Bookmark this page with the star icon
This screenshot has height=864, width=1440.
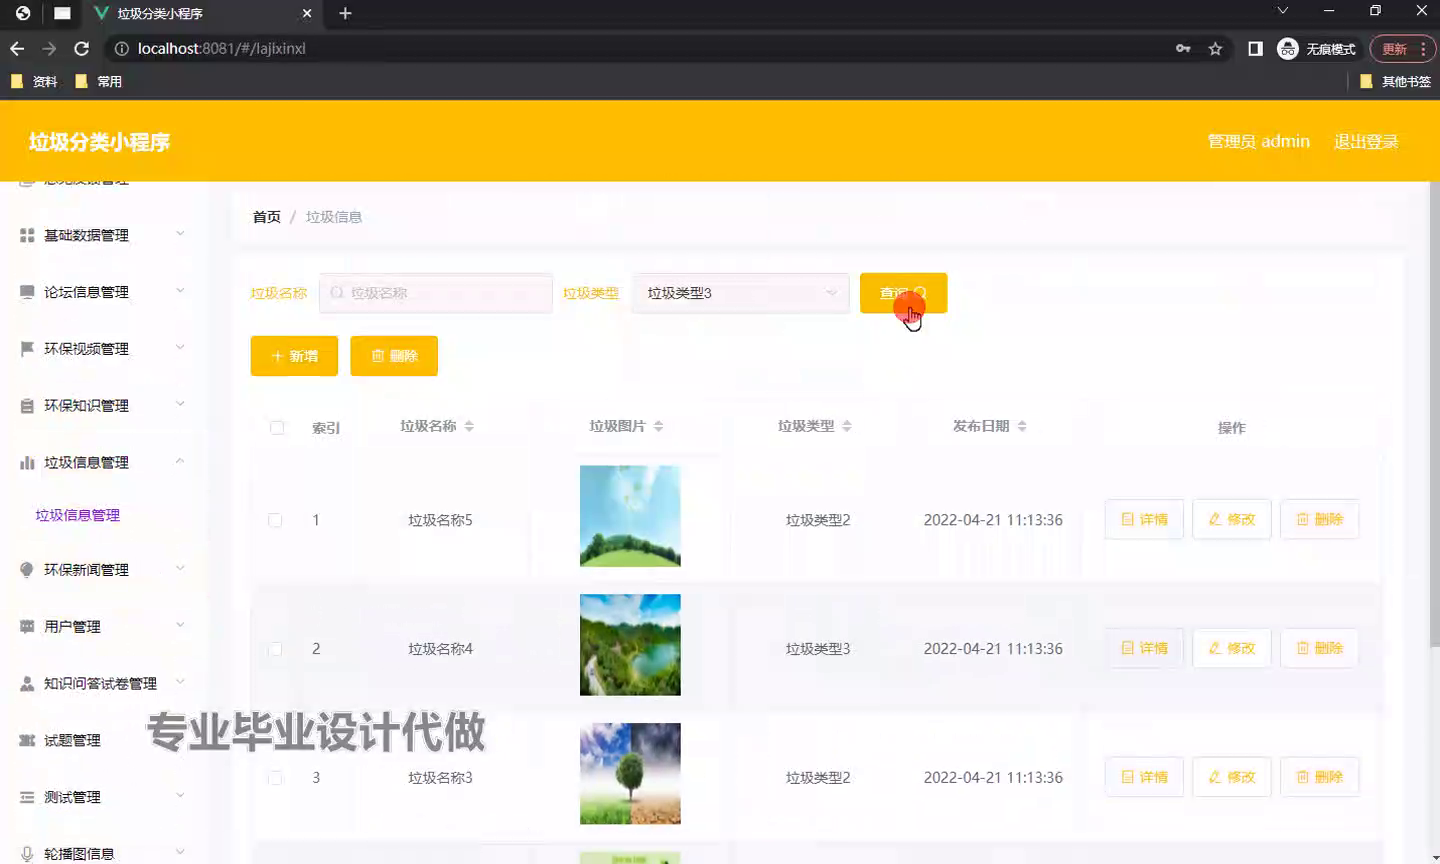click(x=1215, y=48)
